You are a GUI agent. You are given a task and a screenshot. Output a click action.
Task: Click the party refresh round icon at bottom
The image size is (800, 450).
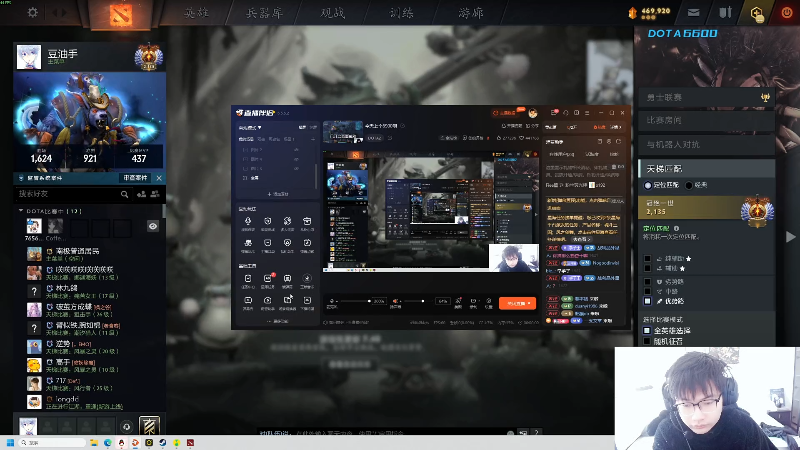tap(127, 427)
